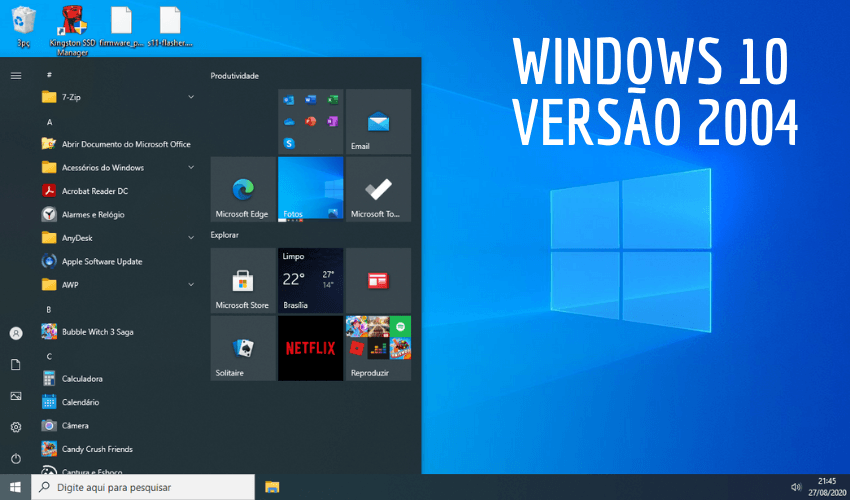
Task: Open the Microsoft To Do tile
Action: [378, 189]
